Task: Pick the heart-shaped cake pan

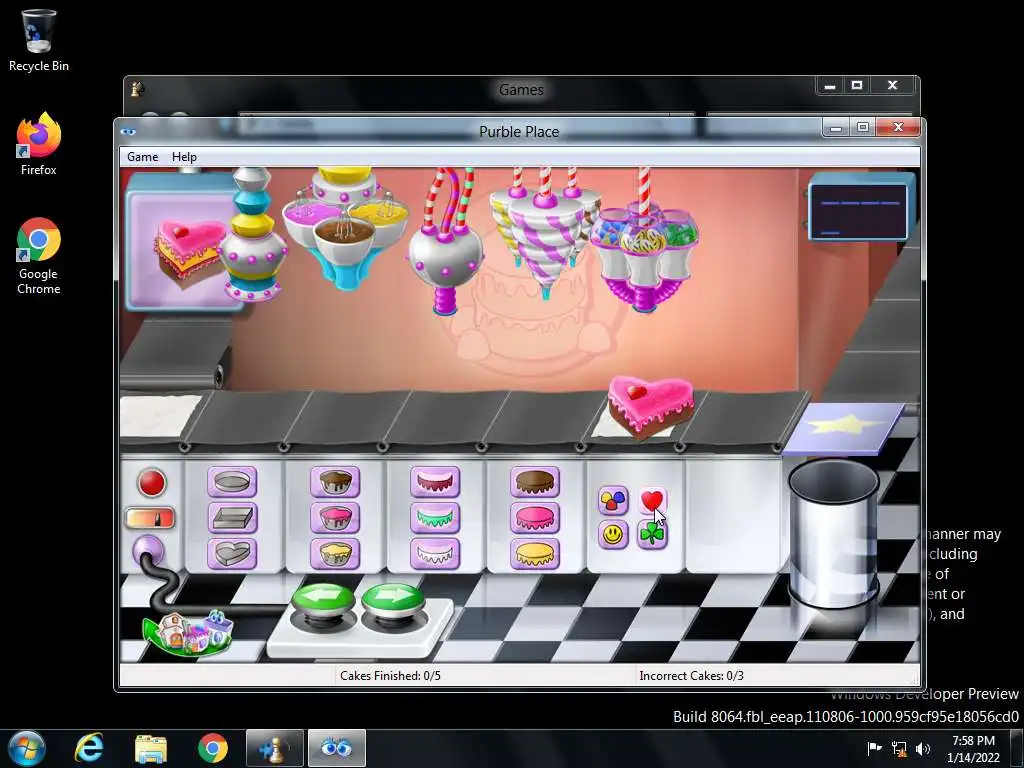Action: pyautogui.click(x=232, y=553)
